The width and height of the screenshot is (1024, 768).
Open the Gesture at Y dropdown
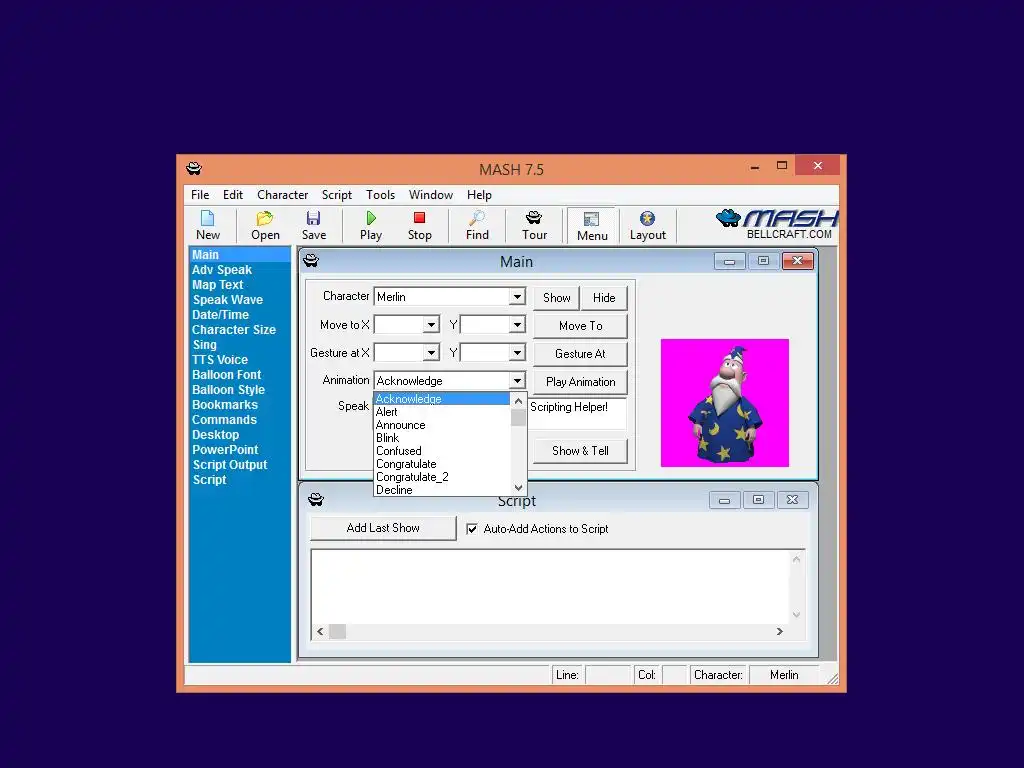pyautogui.click(x=517, y=353)
